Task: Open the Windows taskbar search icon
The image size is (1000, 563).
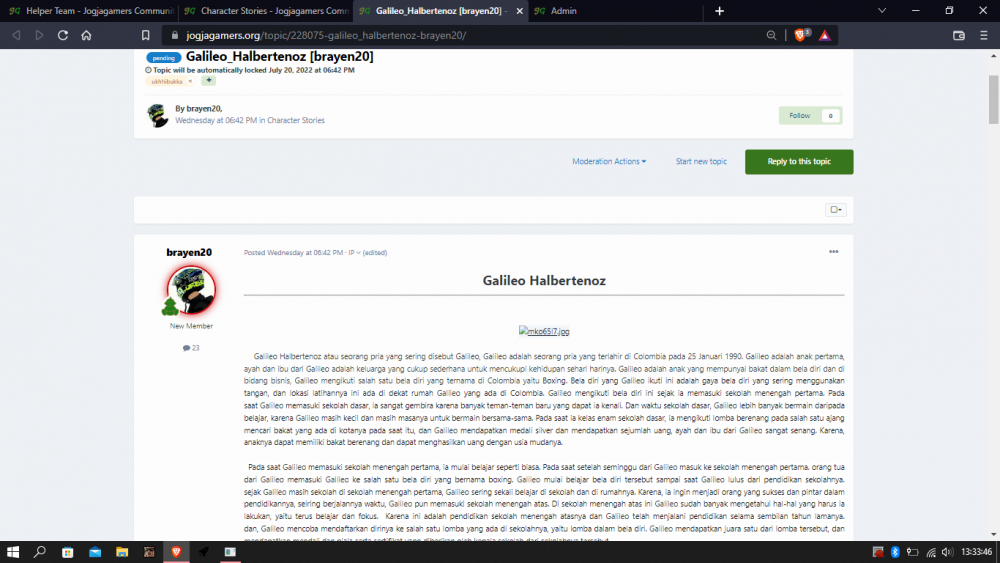Action: tap(40, 552)
